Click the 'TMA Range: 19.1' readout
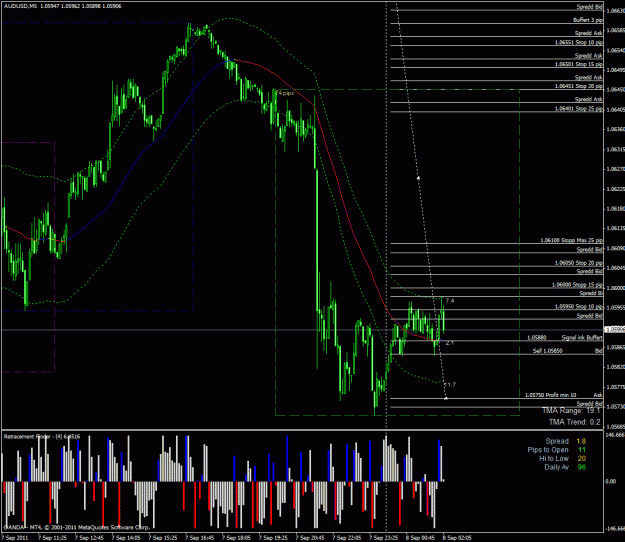The width and height of the screenshot is (625, 542). pos(571,410)
